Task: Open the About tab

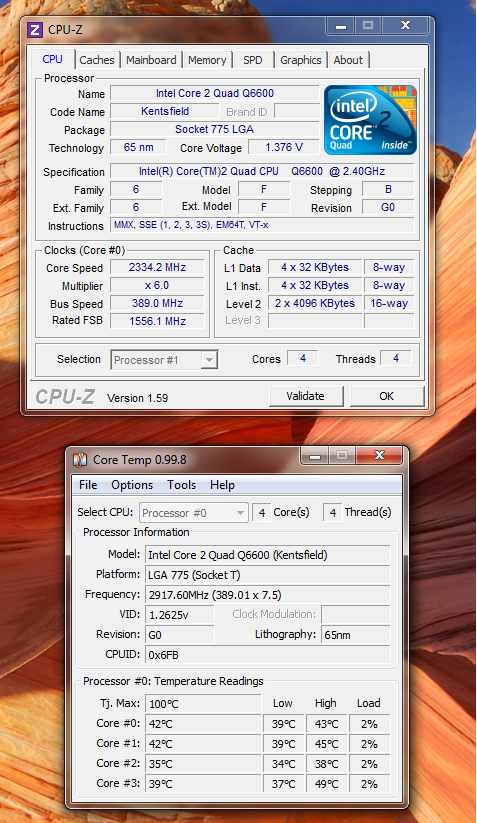Action: click(348, 60)
